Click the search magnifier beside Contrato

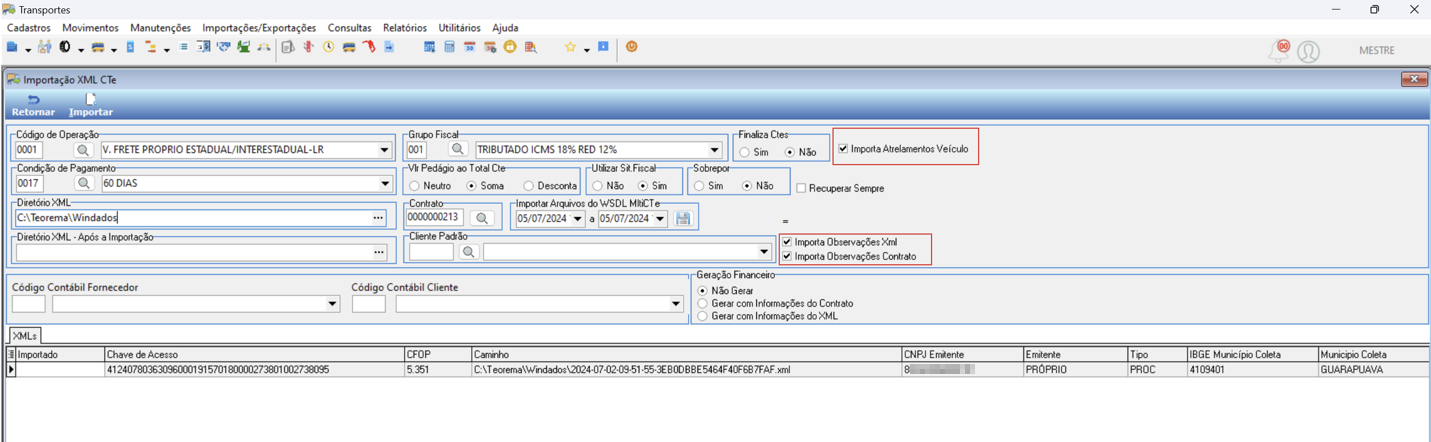pos(482,218)
